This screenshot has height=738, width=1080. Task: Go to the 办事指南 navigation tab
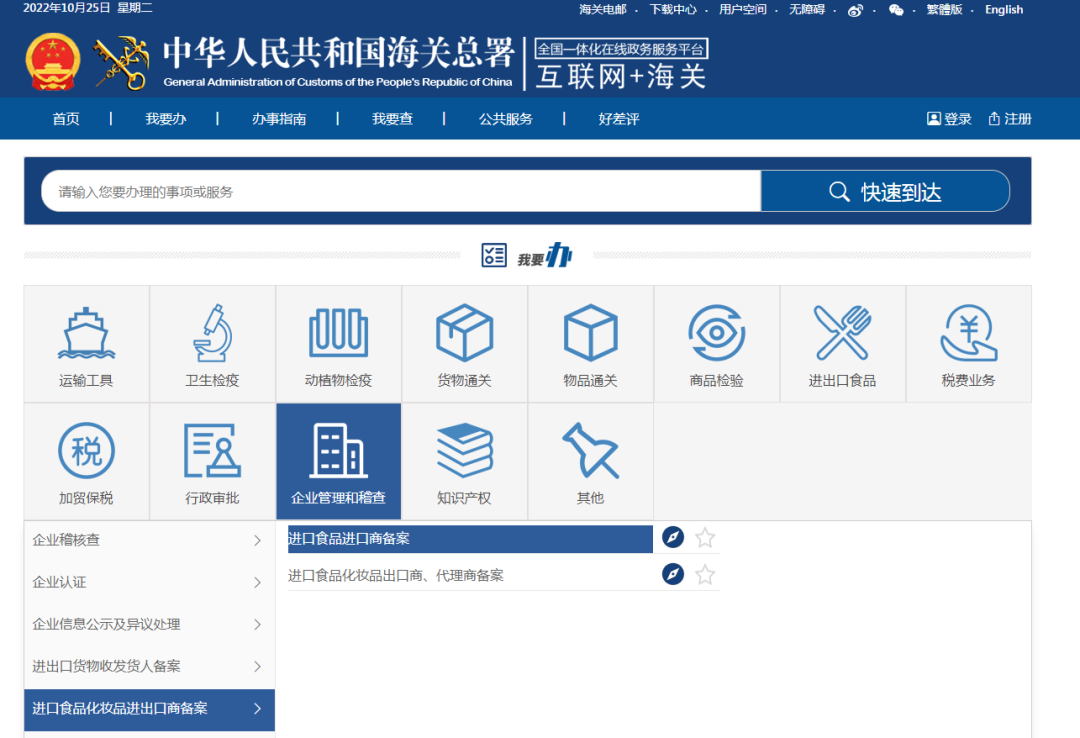pos(279,119)
